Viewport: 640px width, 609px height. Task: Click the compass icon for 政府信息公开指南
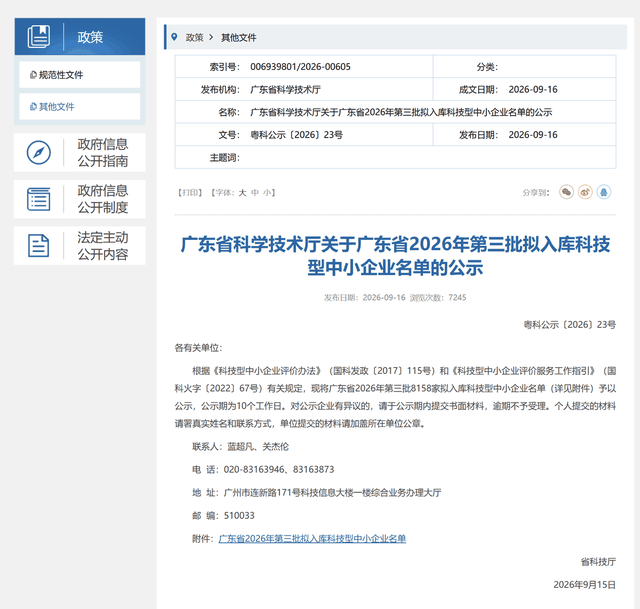click(39, 153)
